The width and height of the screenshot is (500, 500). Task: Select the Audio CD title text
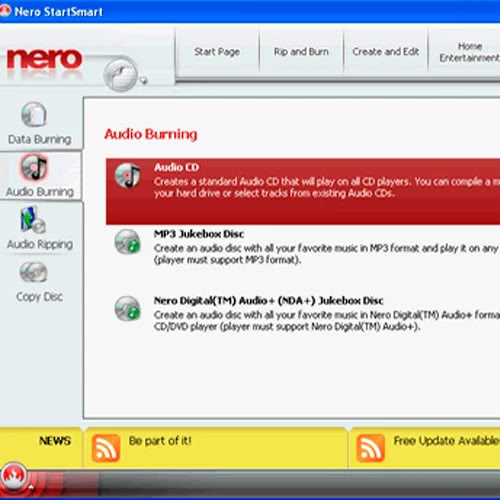pyautogui.click(x=176, y=167)
